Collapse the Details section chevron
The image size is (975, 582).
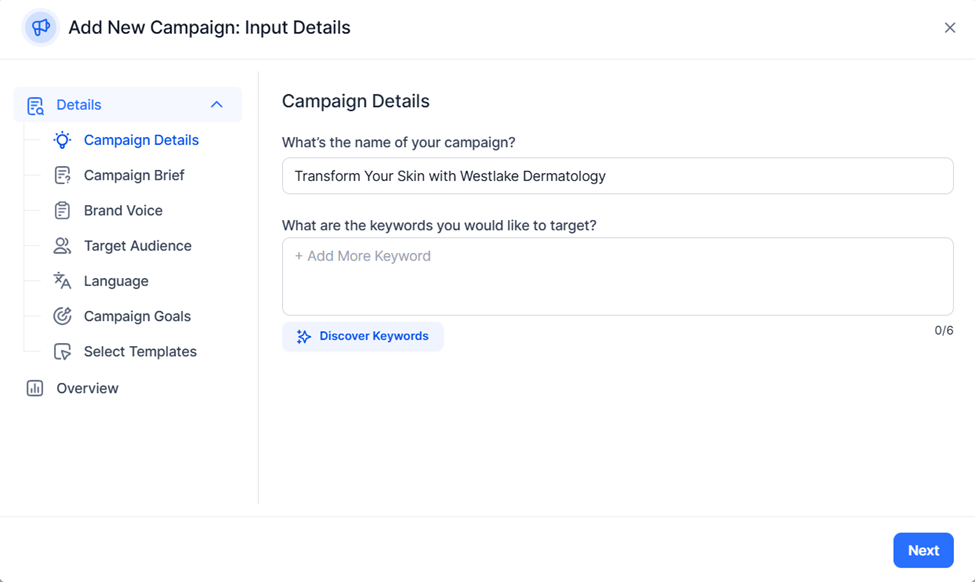(216, 104)
